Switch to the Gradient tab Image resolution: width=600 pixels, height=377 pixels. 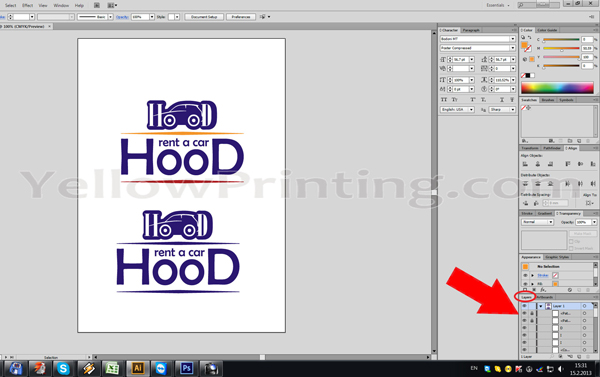(544, 214)
